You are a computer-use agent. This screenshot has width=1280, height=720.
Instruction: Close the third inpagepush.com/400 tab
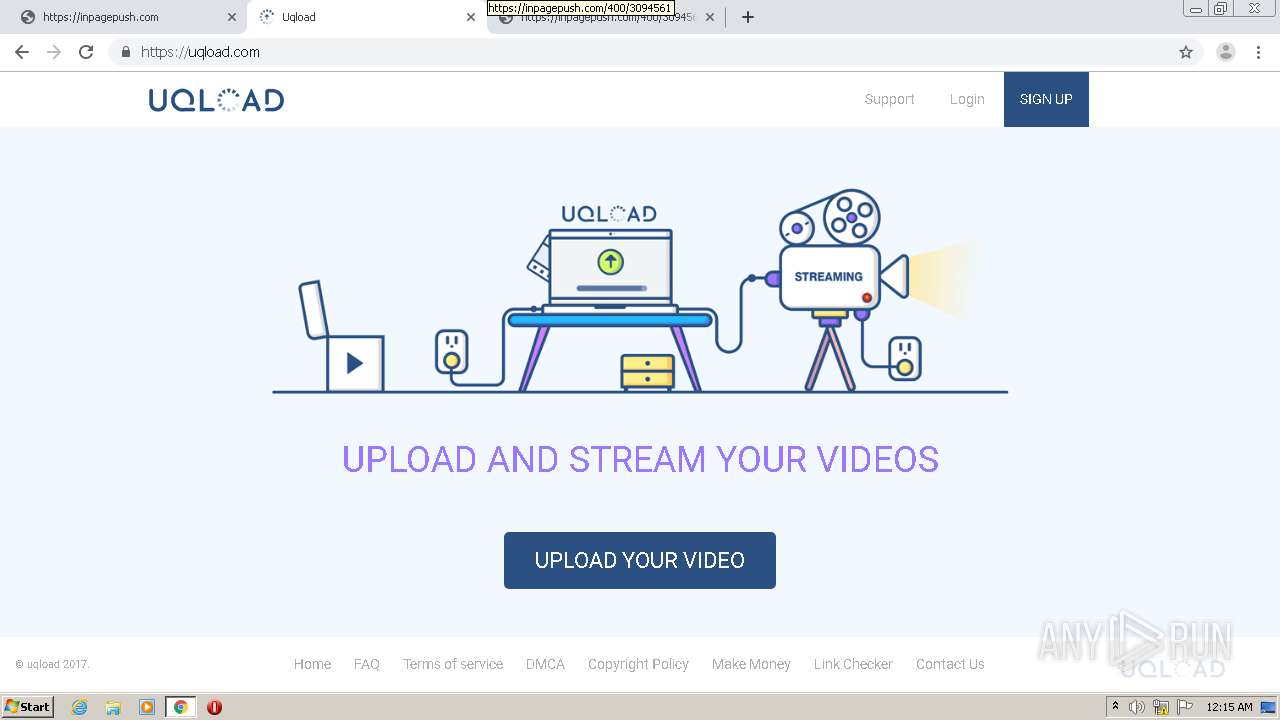710,17
